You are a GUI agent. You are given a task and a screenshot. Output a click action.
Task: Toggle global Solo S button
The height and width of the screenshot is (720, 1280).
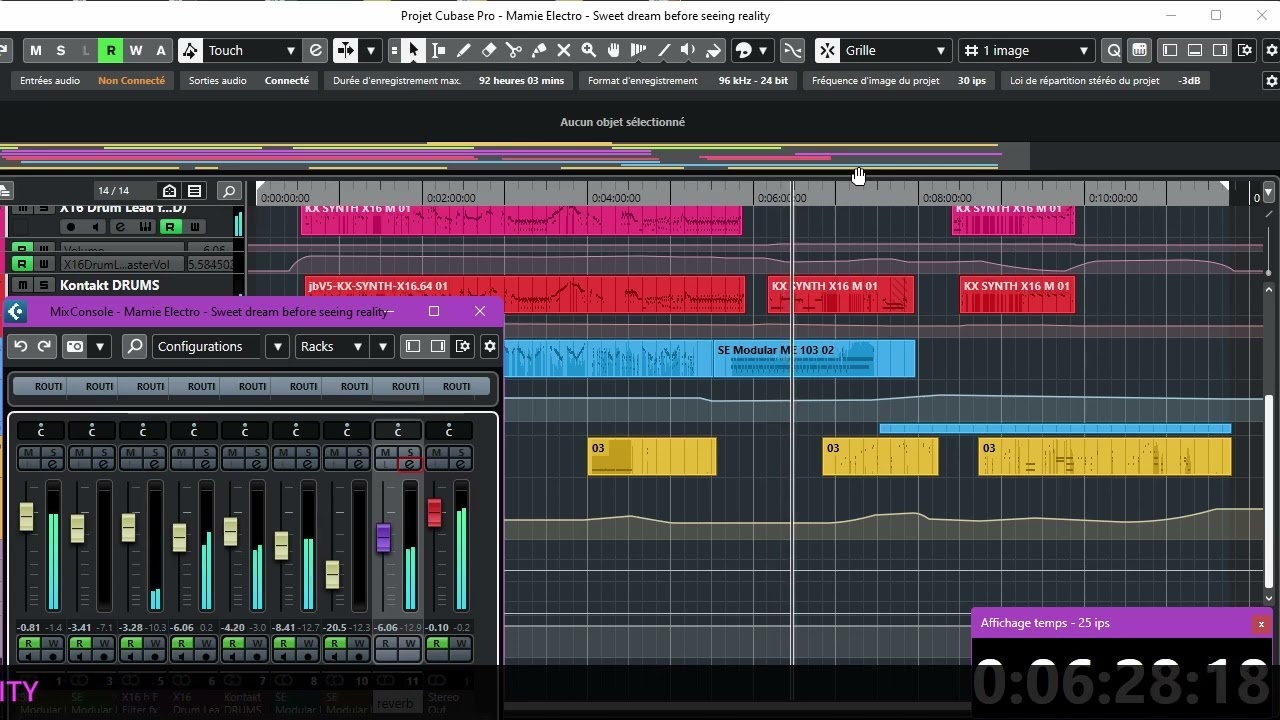(61, 50)
